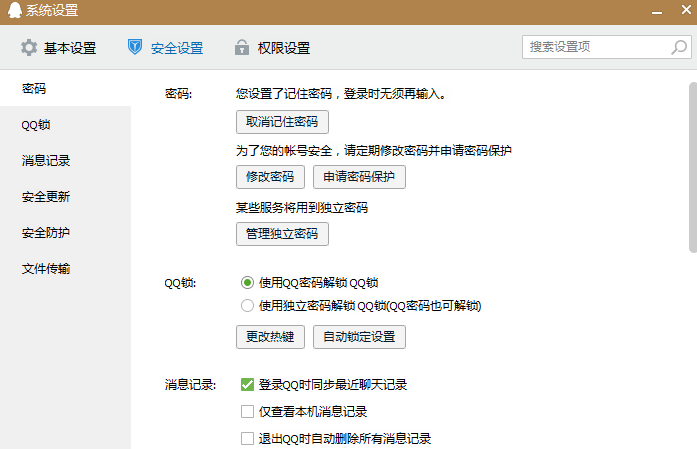Click the padlock icon for 权限设置
Viewport: 697px width, 449px height.
point(242,47)
